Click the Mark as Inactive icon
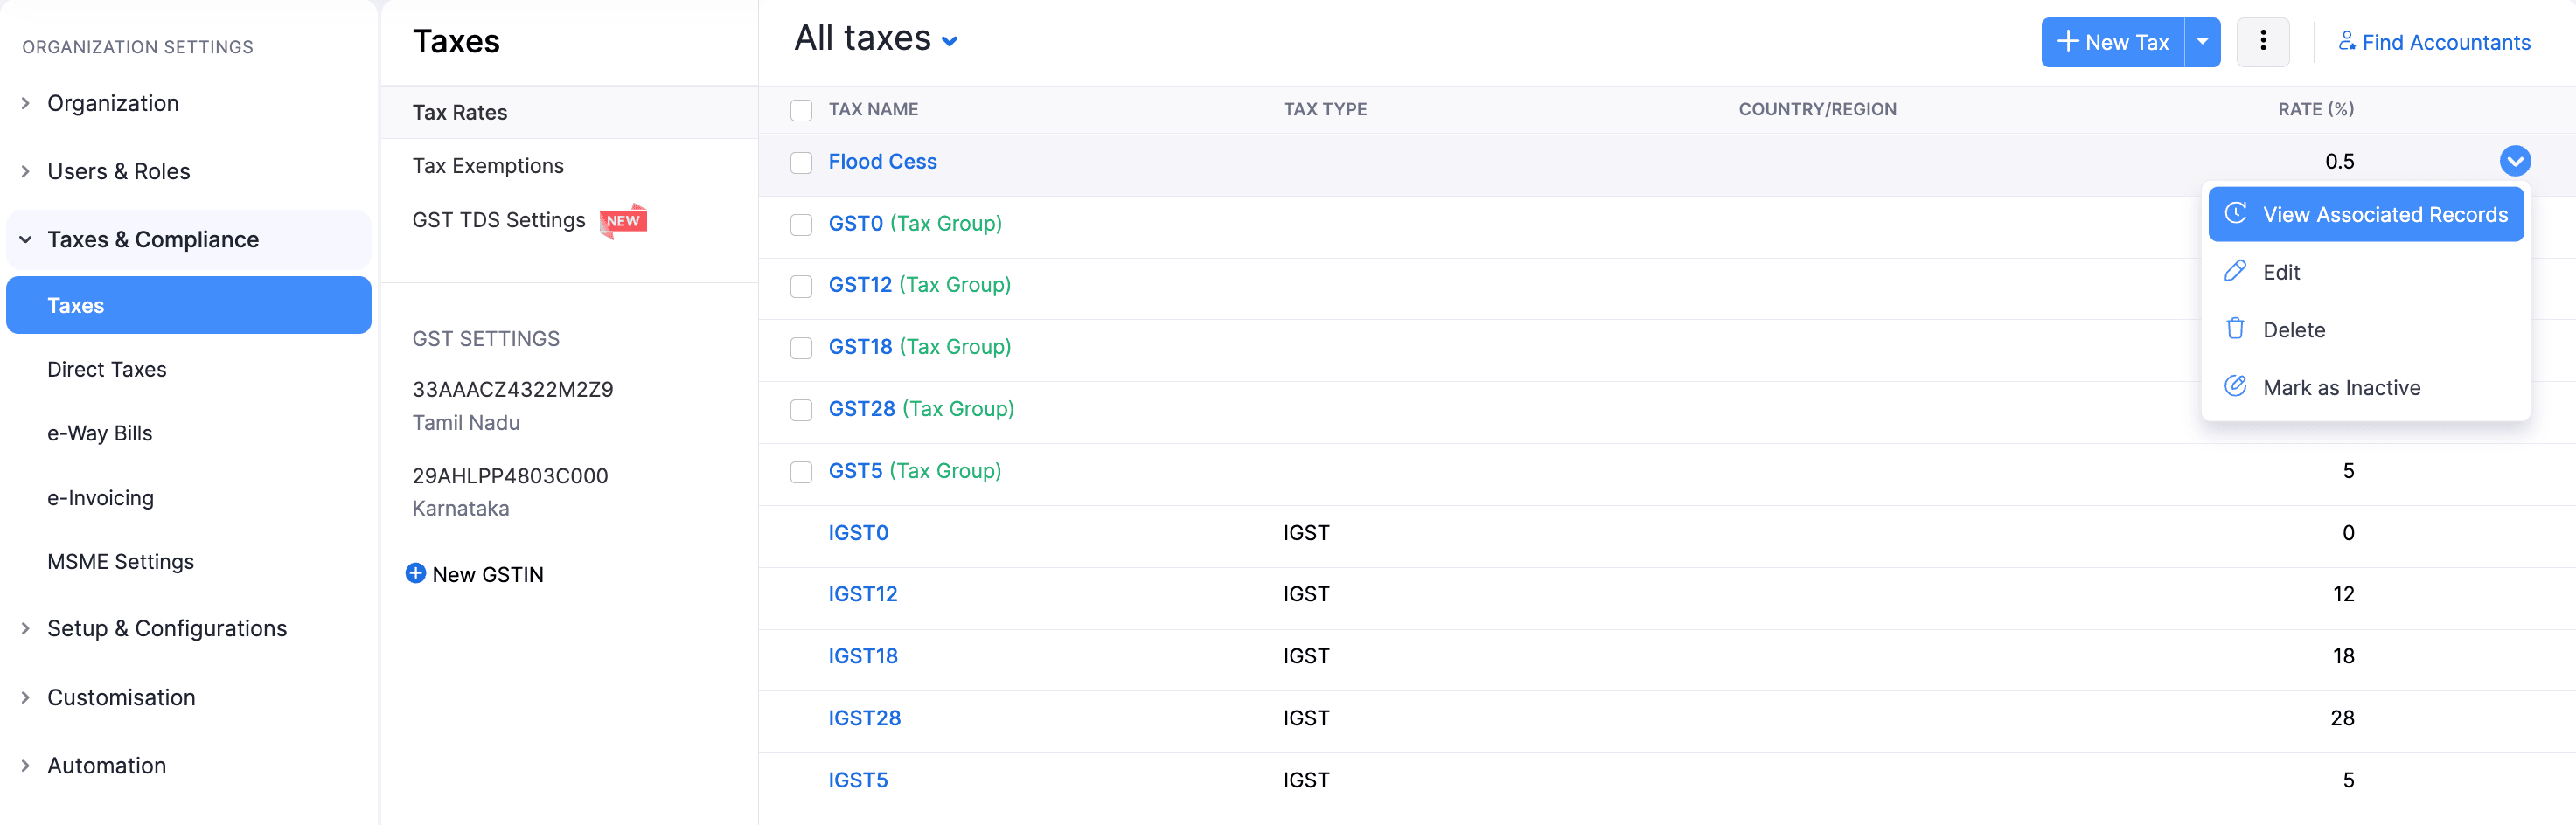The width and height of the screenshot is (2576, 825). pyautogui.click(x=2235, y=387)
